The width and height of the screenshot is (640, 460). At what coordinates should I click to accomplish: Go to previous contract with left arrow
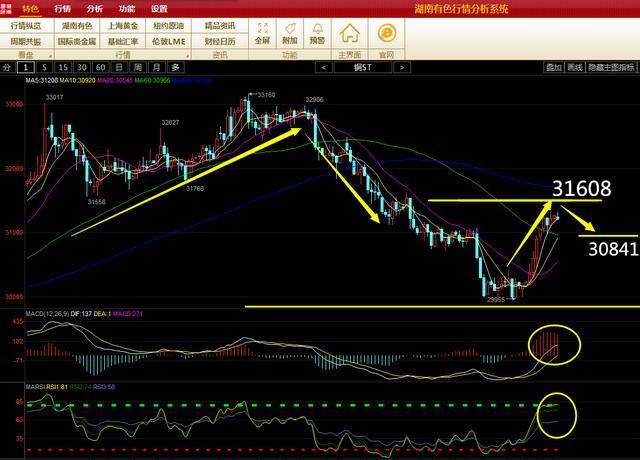pos(323,67)
